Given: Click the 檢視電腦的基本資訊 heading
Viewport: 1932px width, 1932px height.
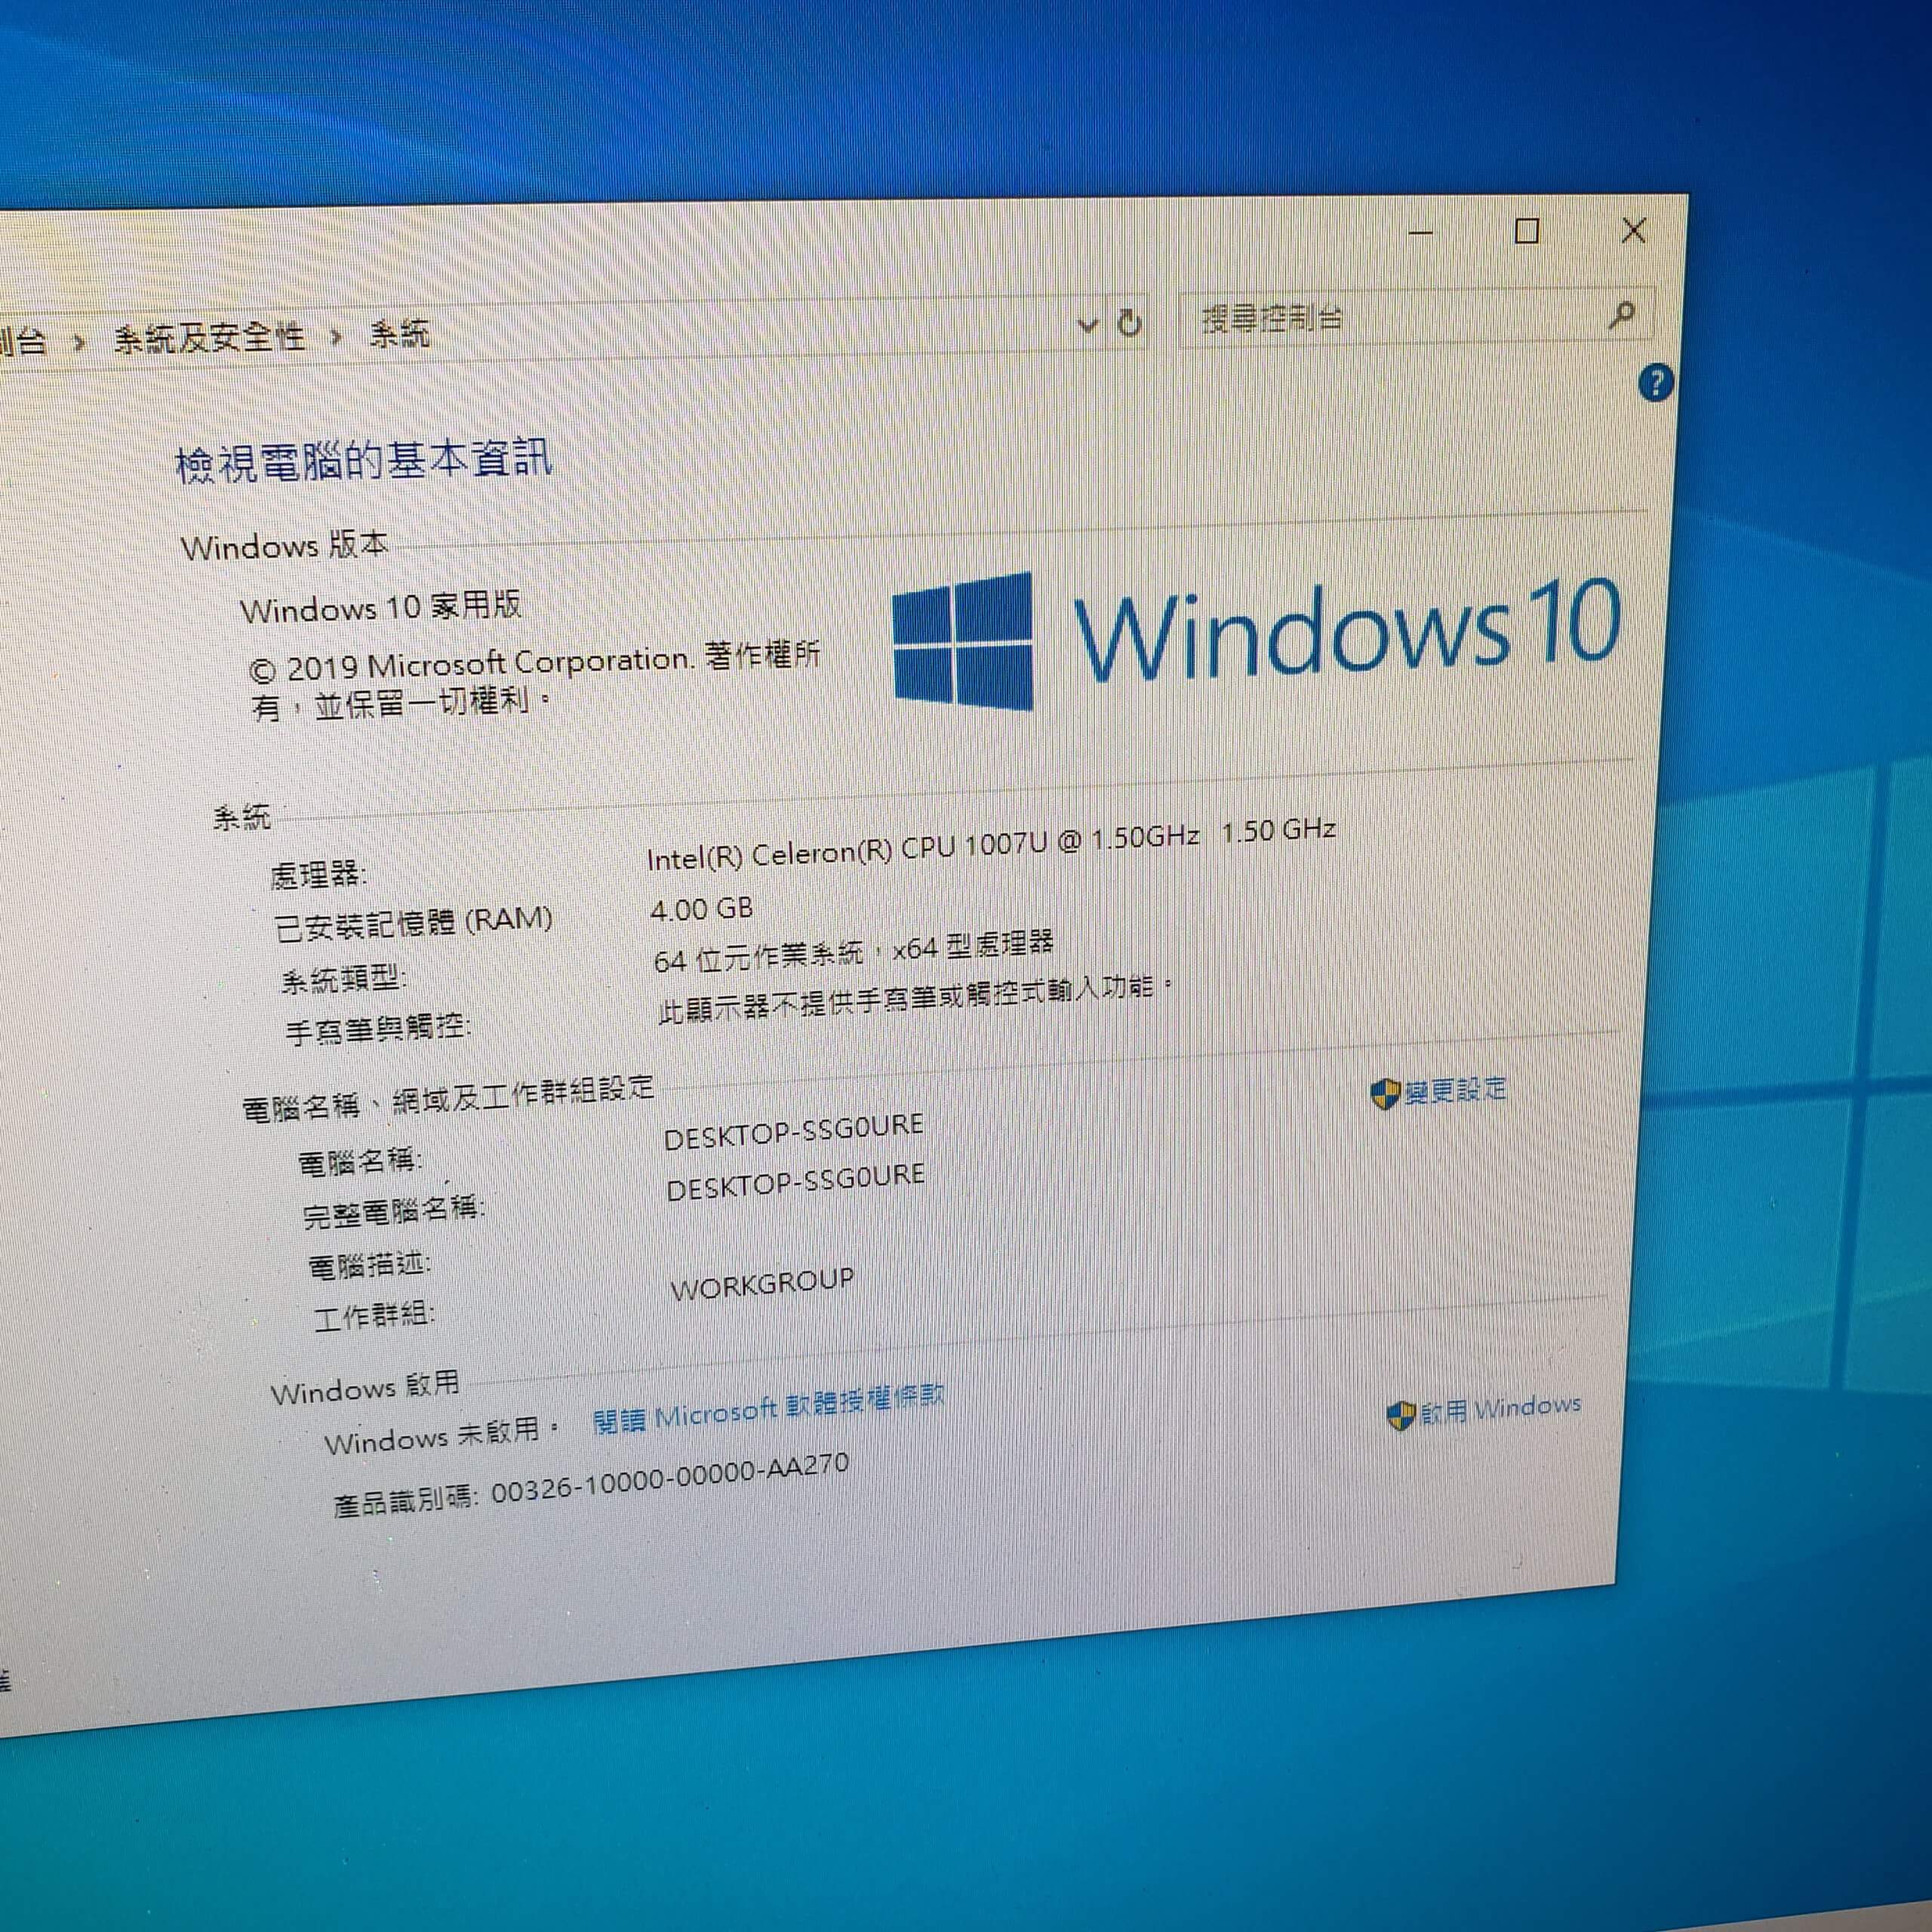Looking at the screenshot, I should pyautogui.click(x=363, y=461).
